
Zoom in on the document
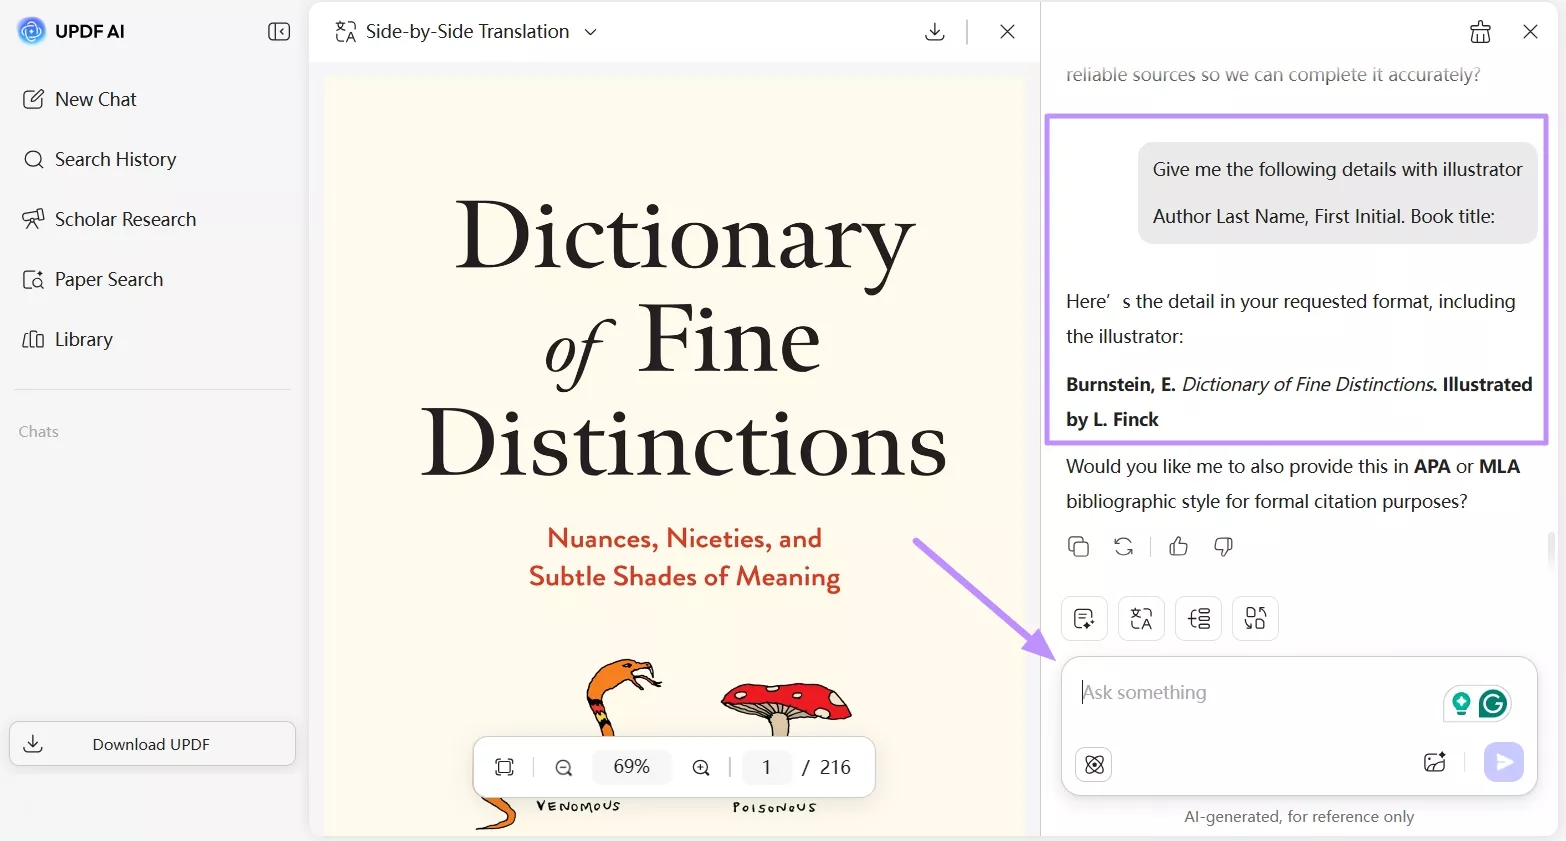point(701,767)
